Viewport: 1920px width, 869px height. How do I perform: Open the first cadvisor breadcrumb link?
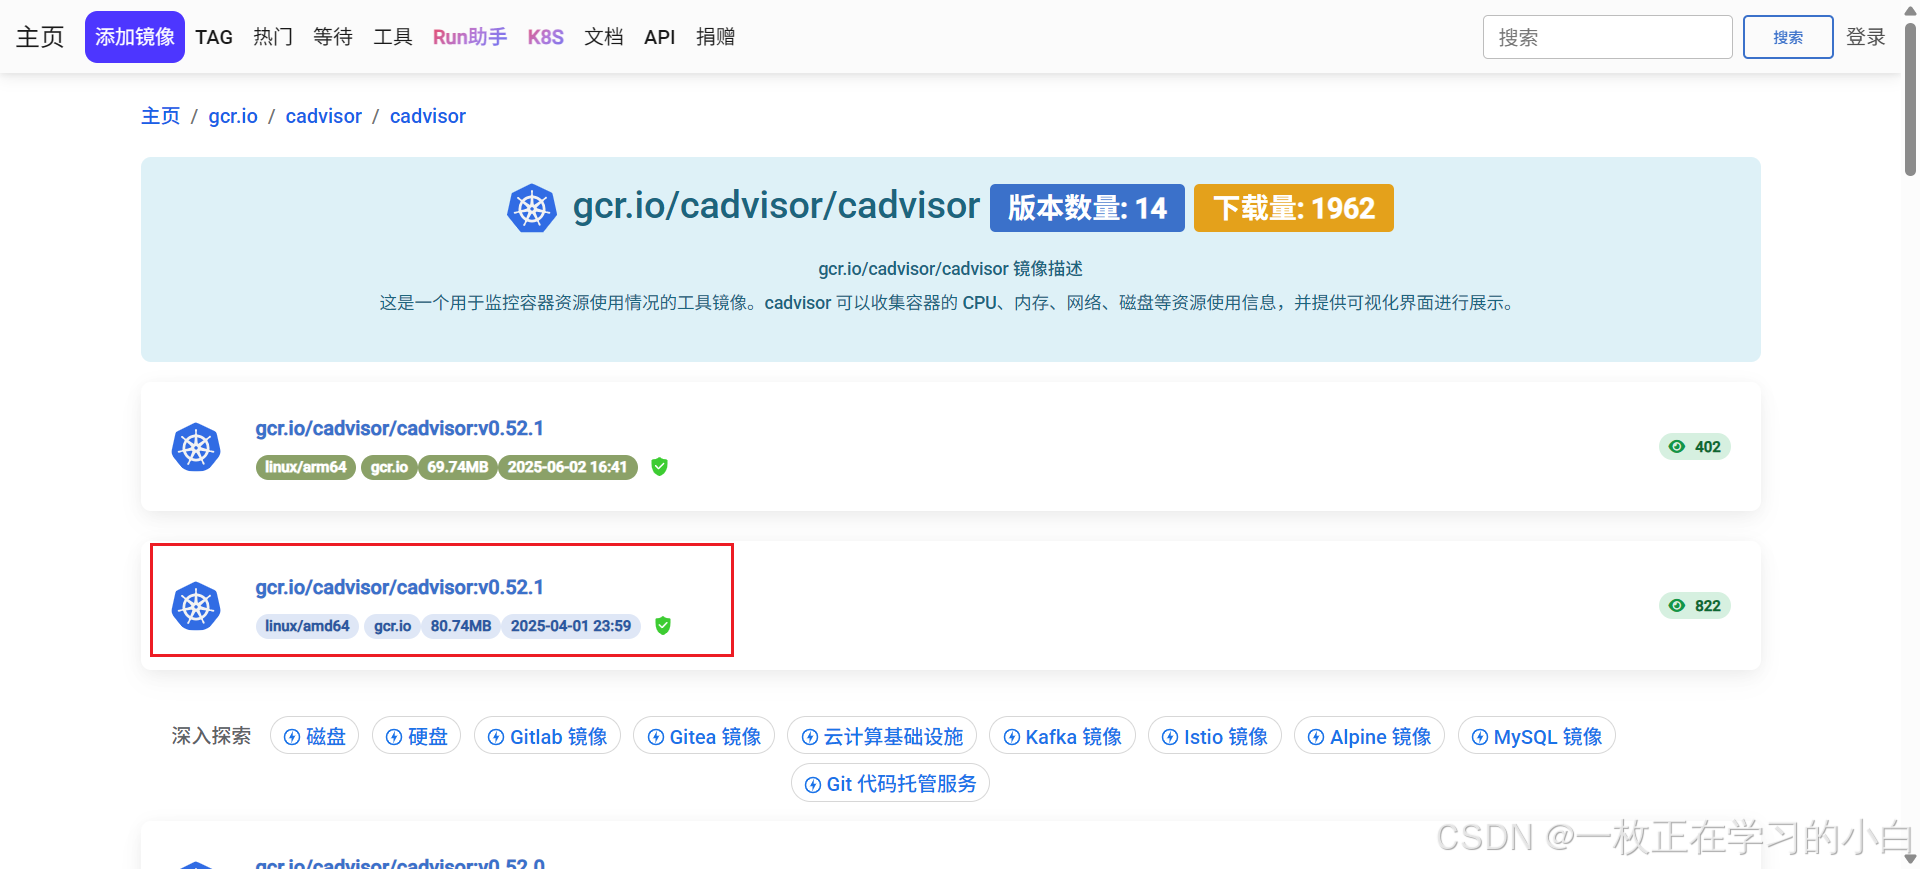[324, 116]
